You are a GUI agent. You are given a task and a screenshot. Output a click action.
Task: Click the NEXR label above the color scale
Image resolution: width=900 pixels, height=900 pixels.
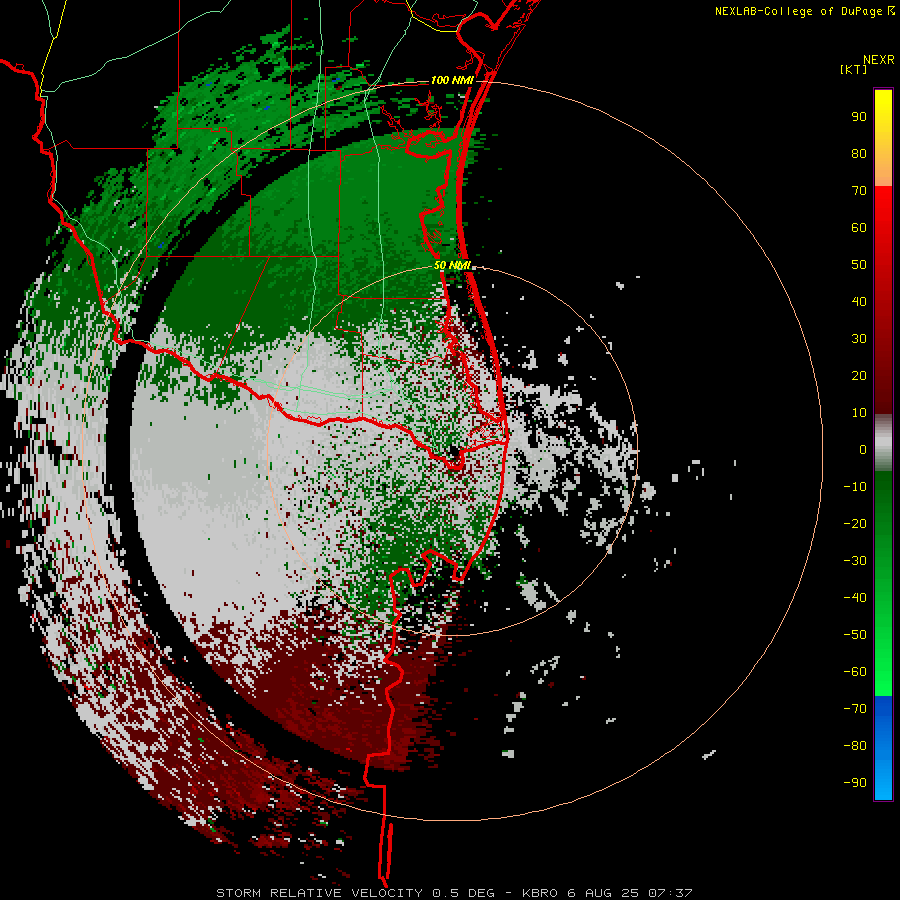coord(879,60)
